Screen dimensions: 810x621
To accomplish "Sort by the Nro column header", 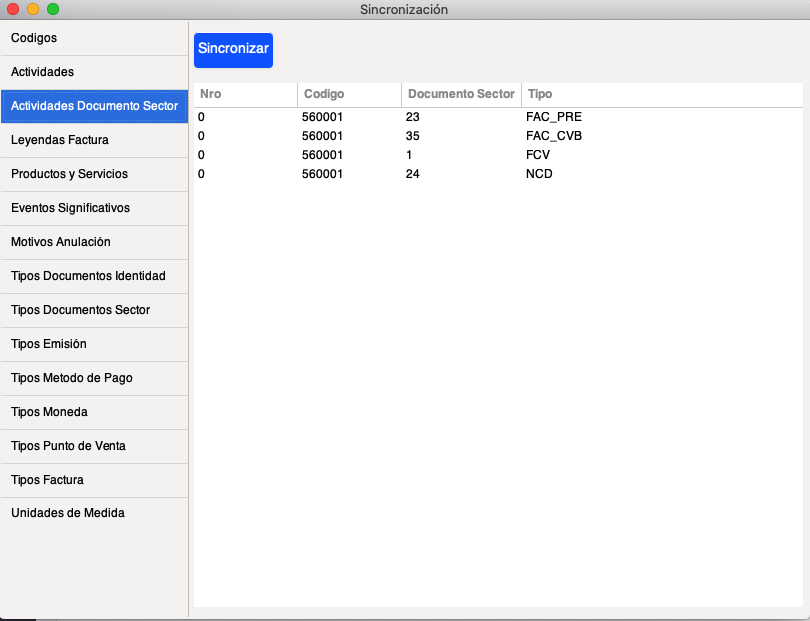I will (245, 94).
